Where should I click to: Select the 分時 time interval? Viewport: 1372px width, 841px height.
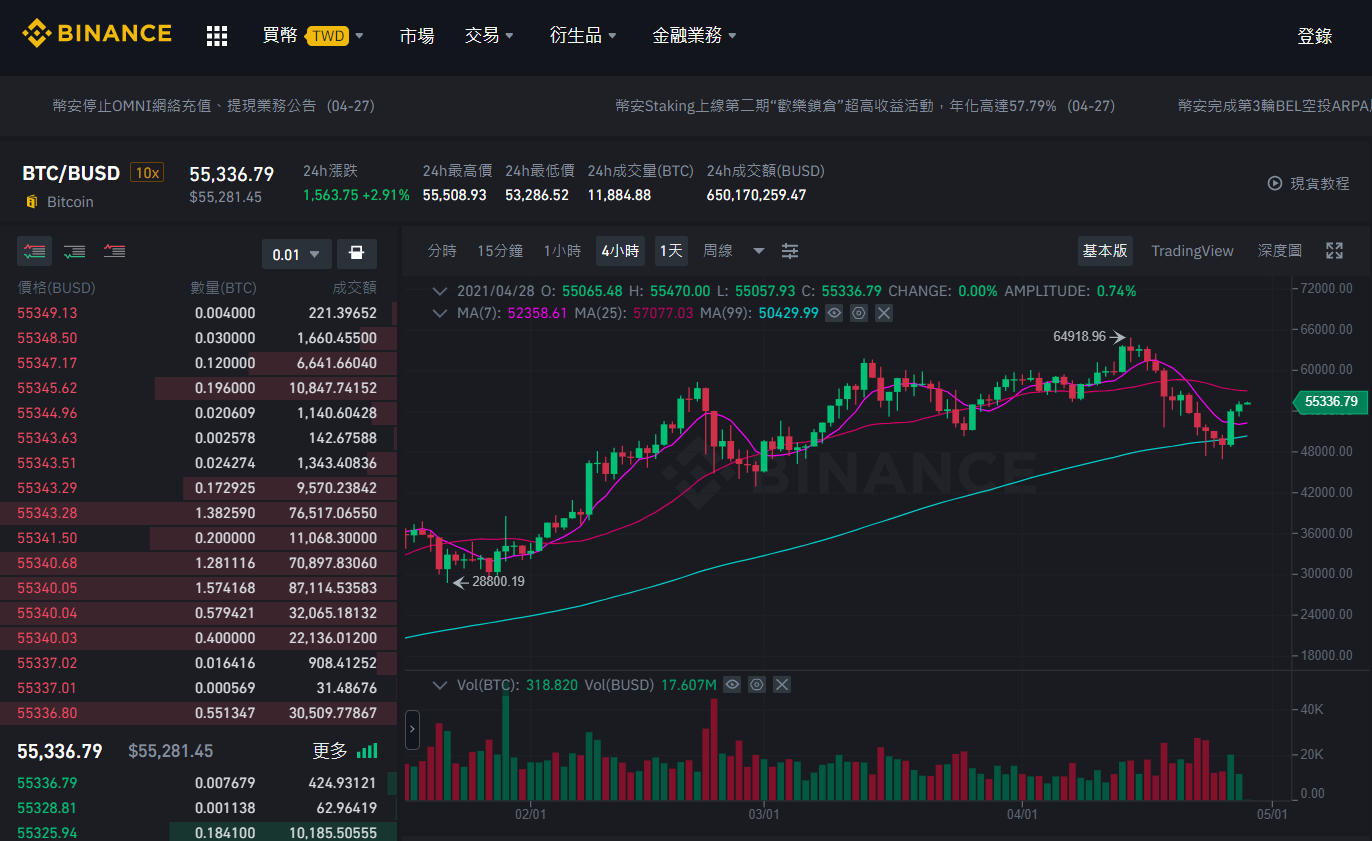tap(442, 251)
